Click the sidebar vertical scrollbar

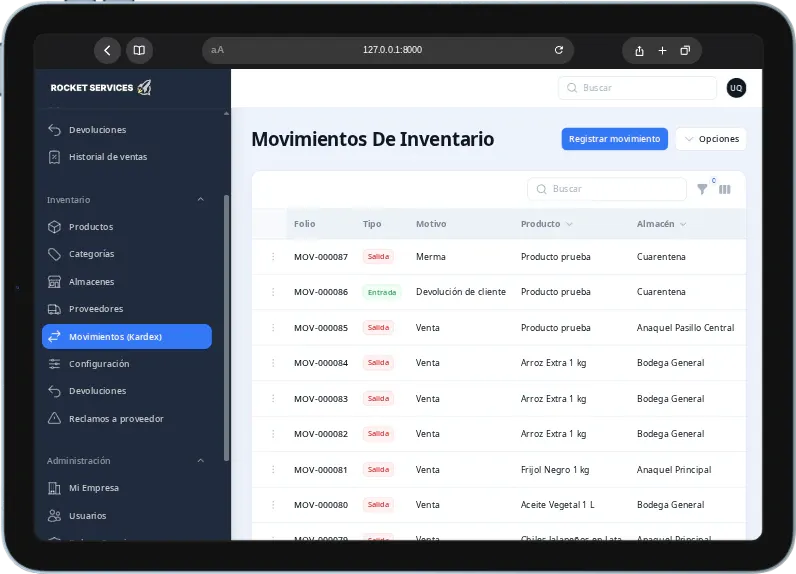[226, 327]
